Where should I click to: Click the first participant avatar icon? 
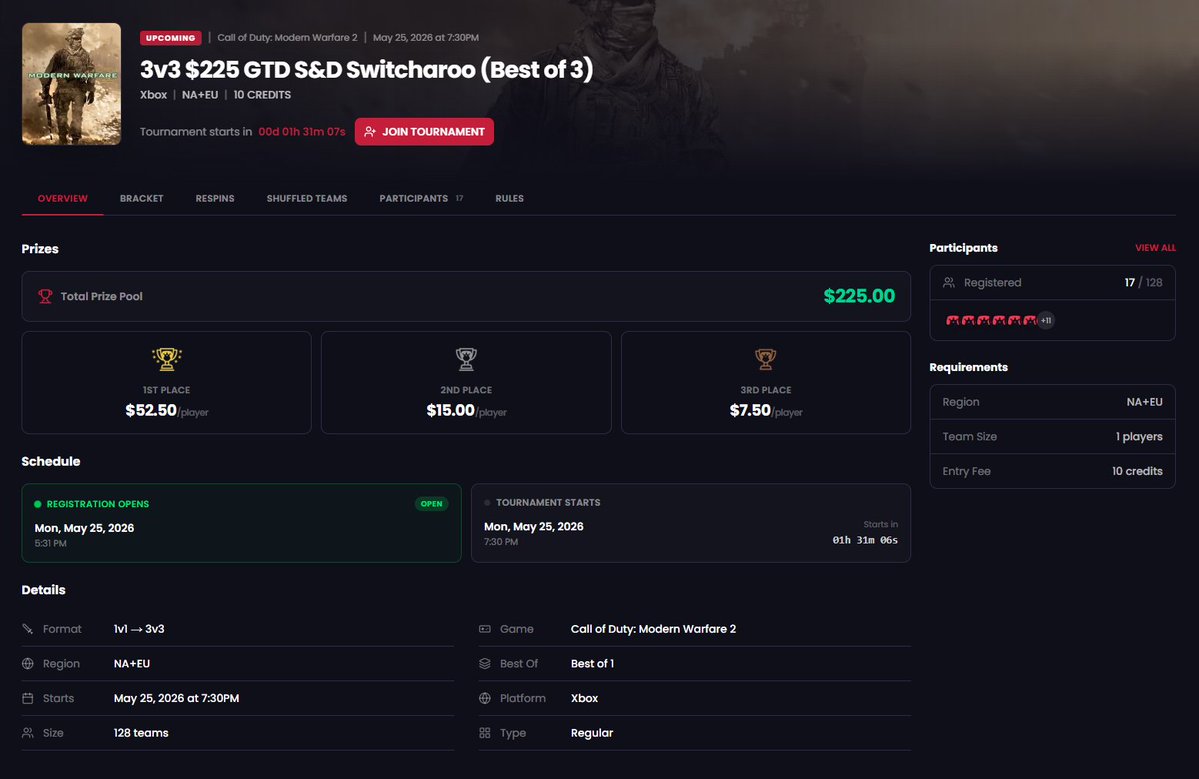[x=953, y=320]
